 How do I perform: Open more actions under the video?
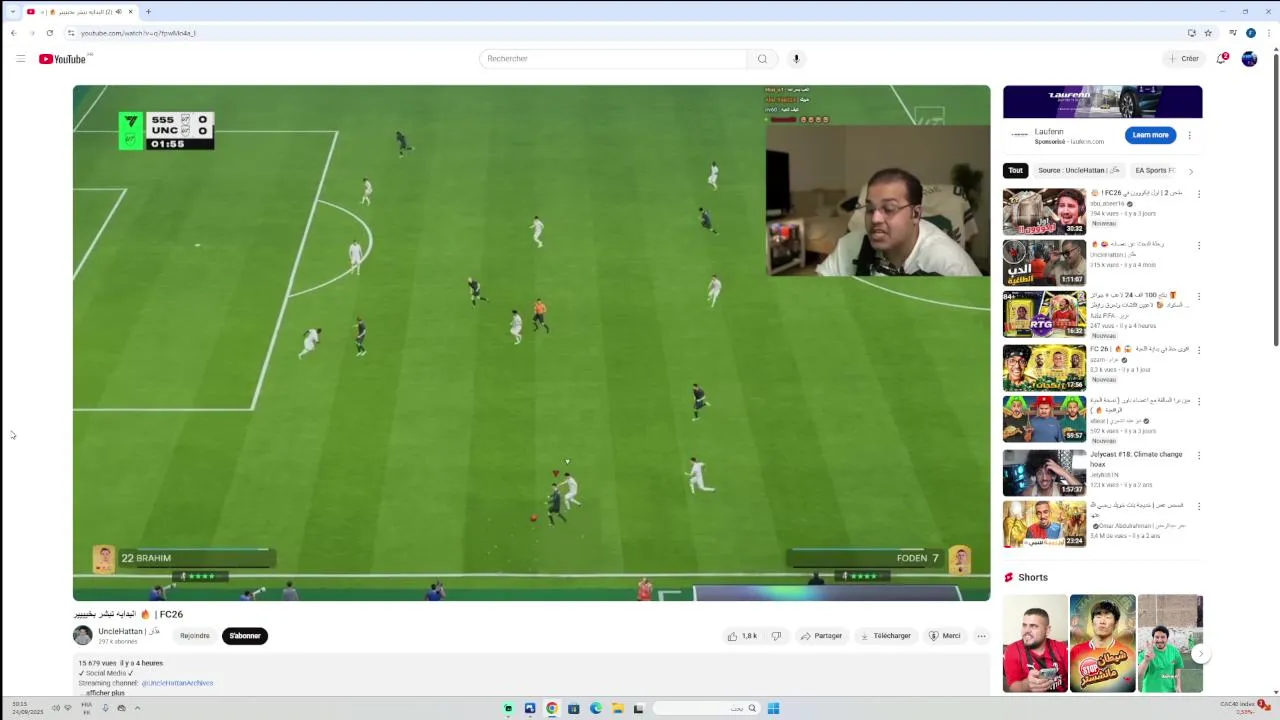[981, 636]
